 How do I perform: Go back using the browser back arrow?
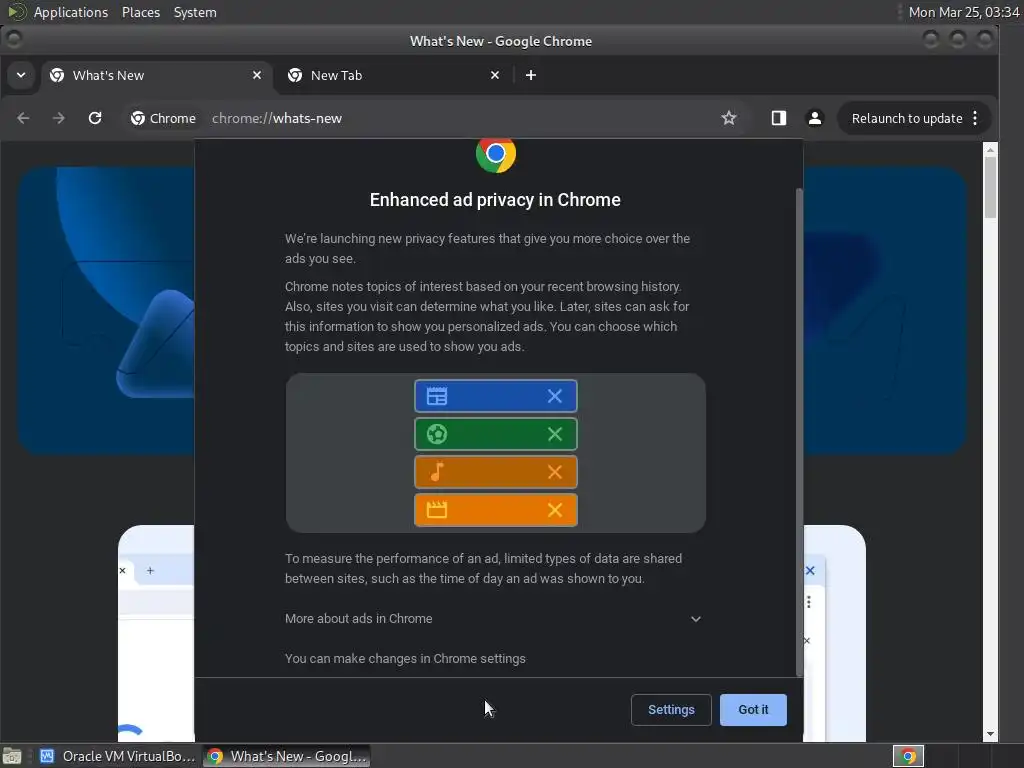[x=24, y=118]
